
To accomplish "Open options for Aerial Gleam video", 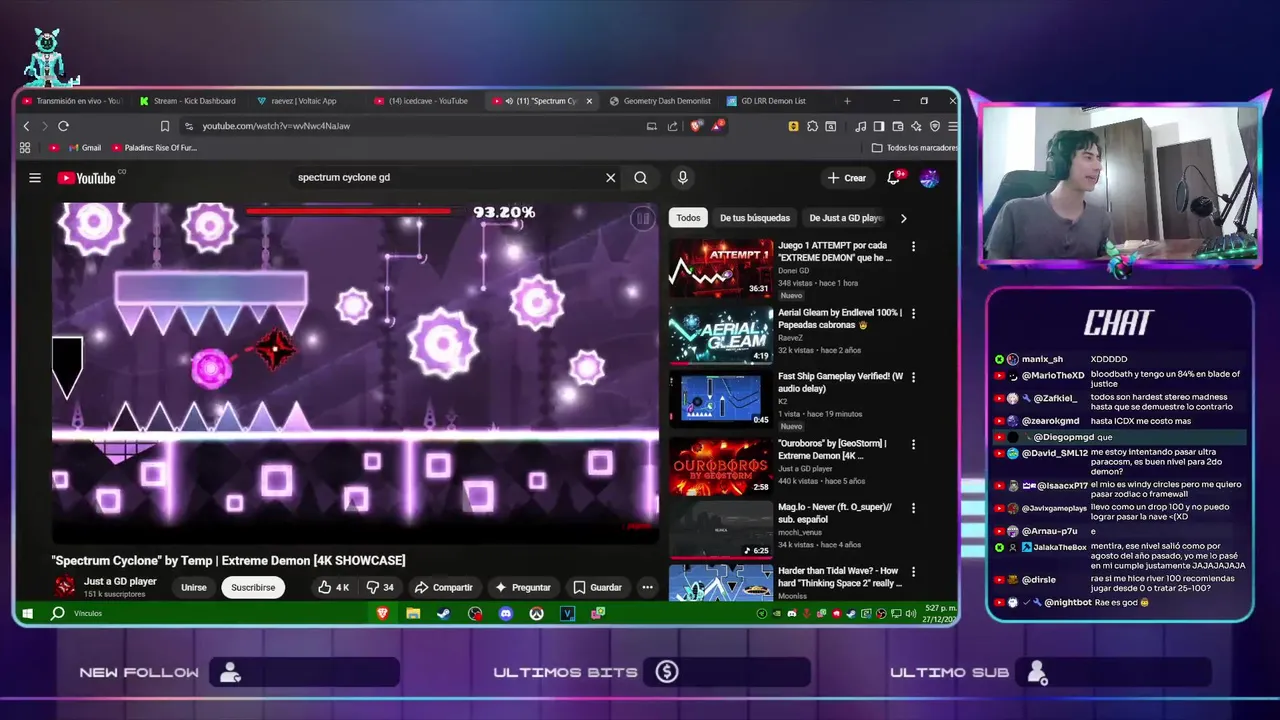I will coord(913,313).
